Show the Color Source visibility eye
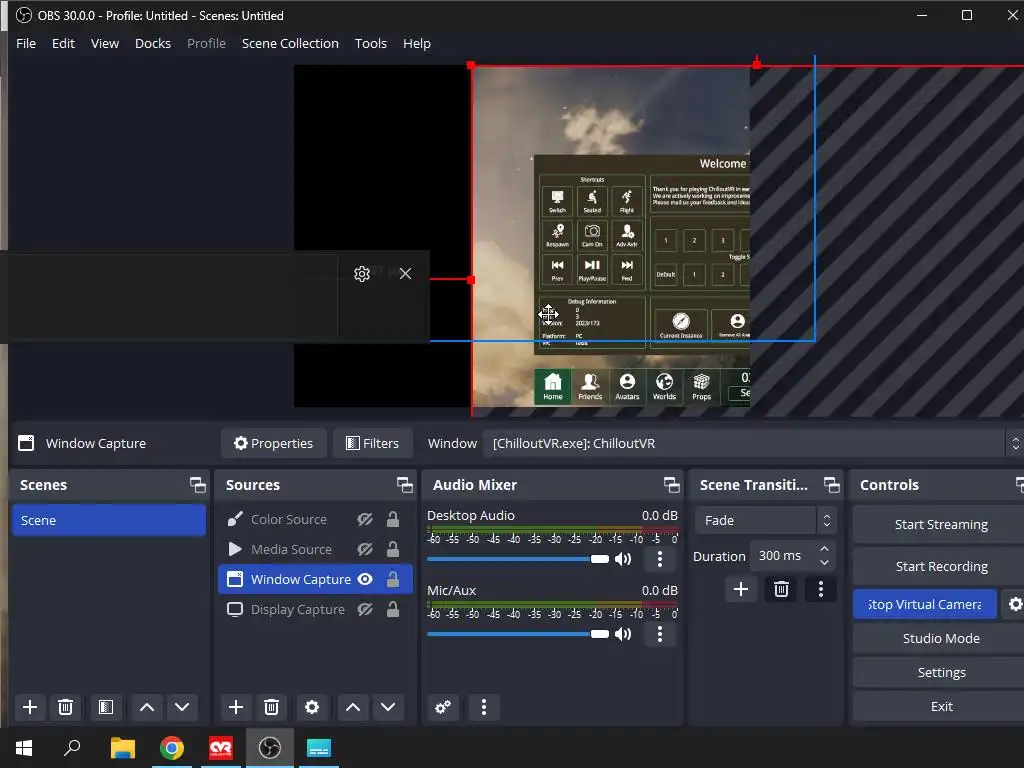 [365, 520]
